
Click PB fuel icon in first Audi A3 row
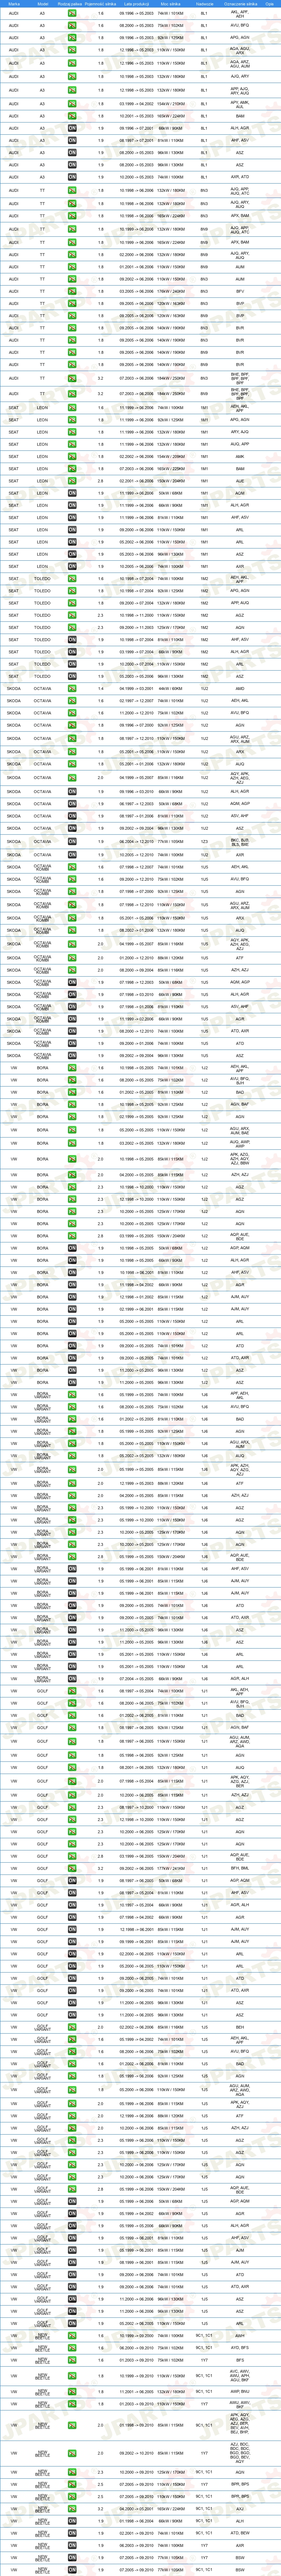pos(72,13)
